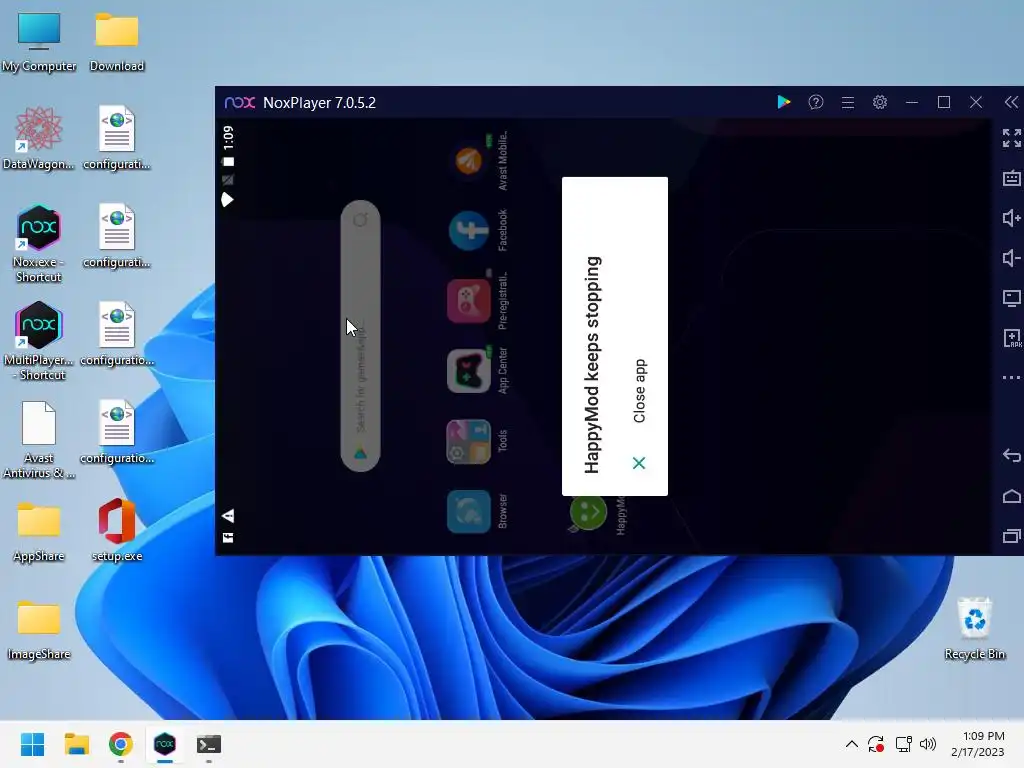Collapse the NoxPlayer sidebar with double chevron
1024x768 pixels.
point(1011,102)
